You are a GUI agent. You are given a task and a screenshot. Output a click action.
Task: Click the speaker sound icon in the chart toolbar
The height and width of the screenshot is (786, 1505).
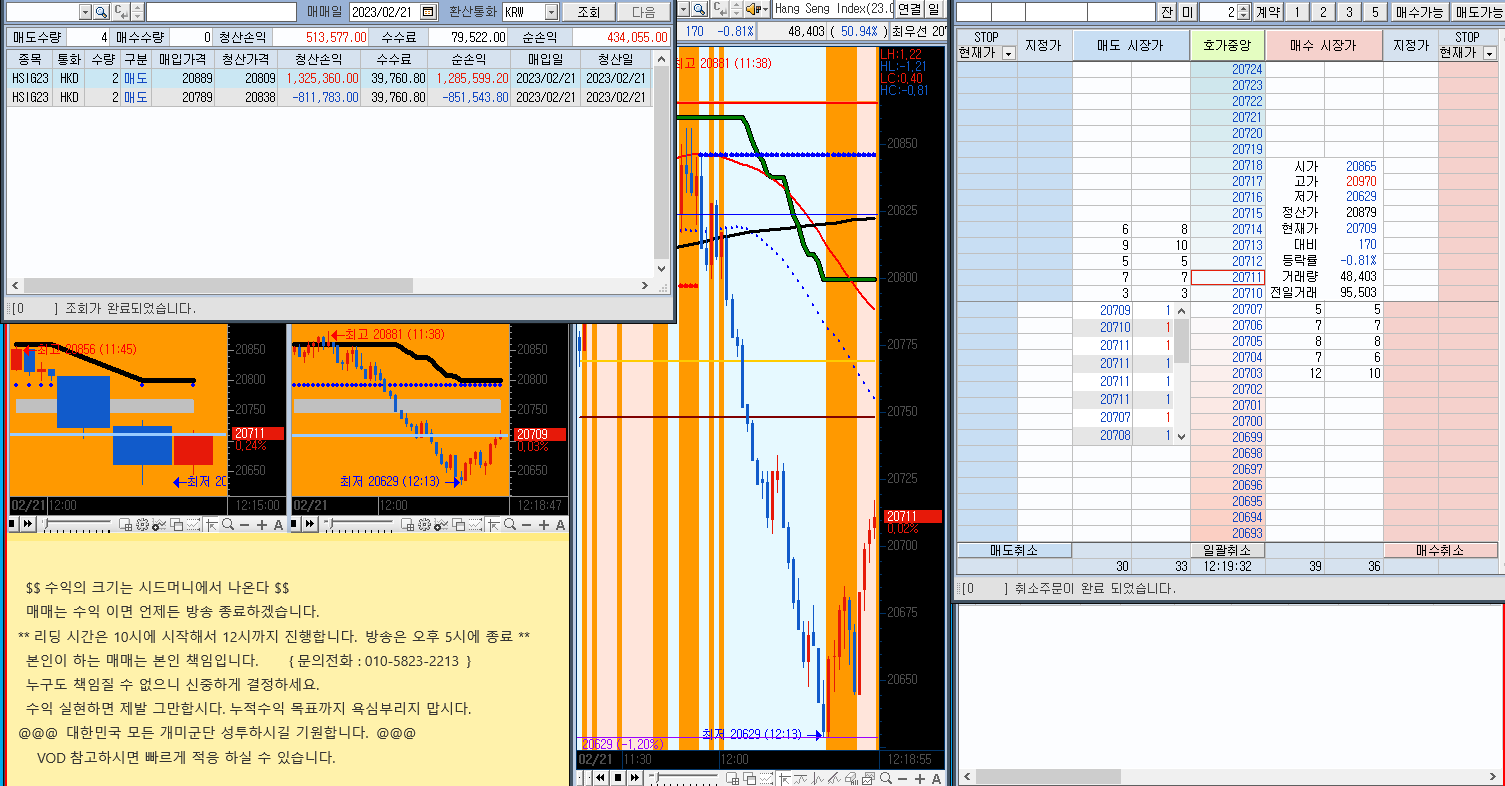752,9
